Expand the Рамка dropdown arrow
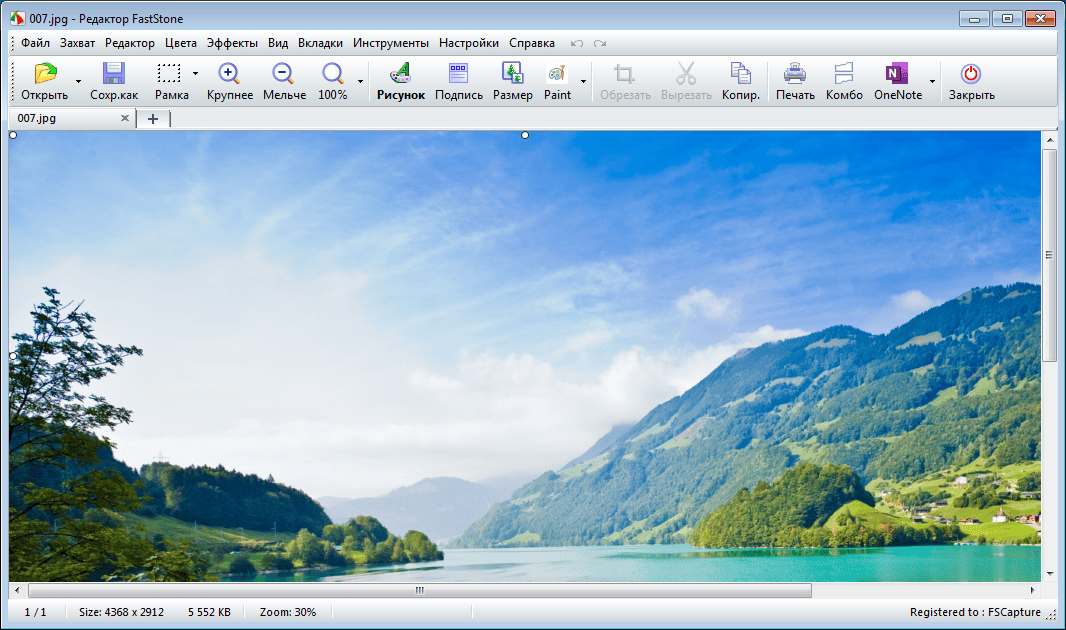The height and width of the screenshot is (630, 1066). click(x=195, y=73)
